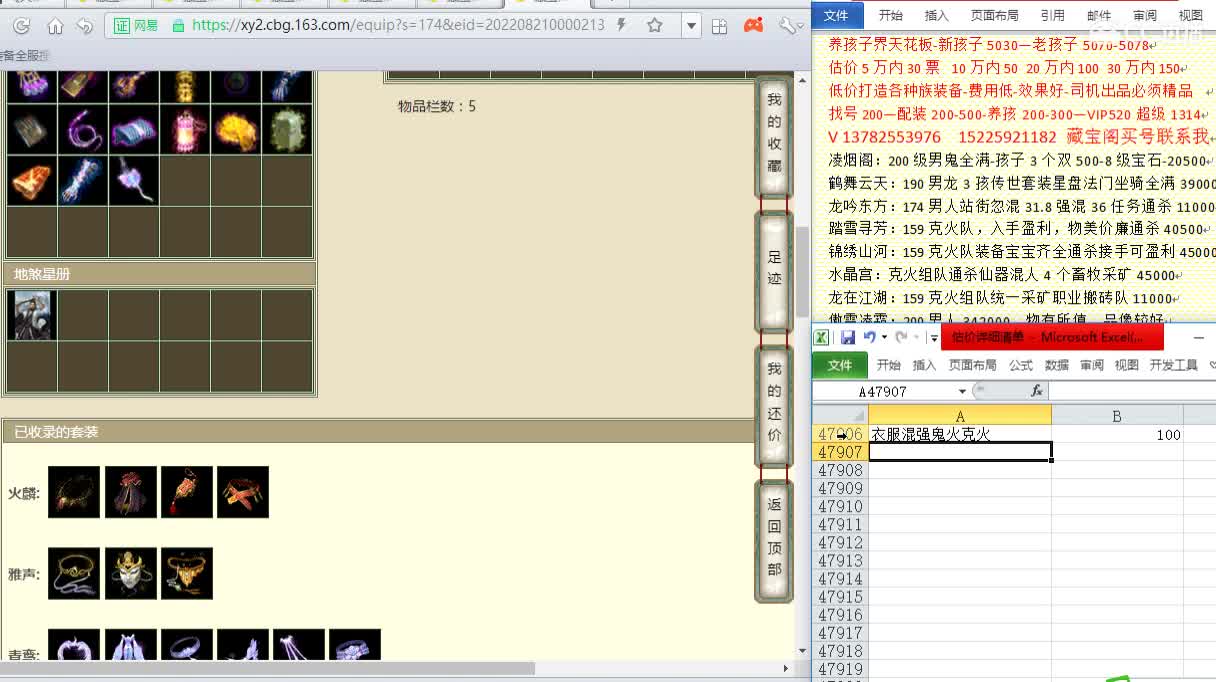1216x682 pixels.
Task: Select the grey armor item in inventory
Action: click(x=32, y=129)
